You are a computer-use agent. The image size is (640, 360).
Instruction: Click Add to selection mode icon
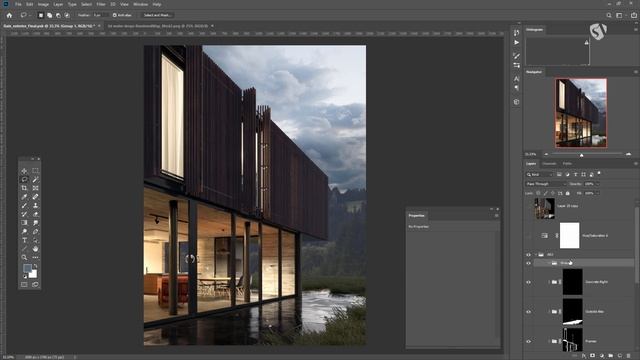pos(49,15)
